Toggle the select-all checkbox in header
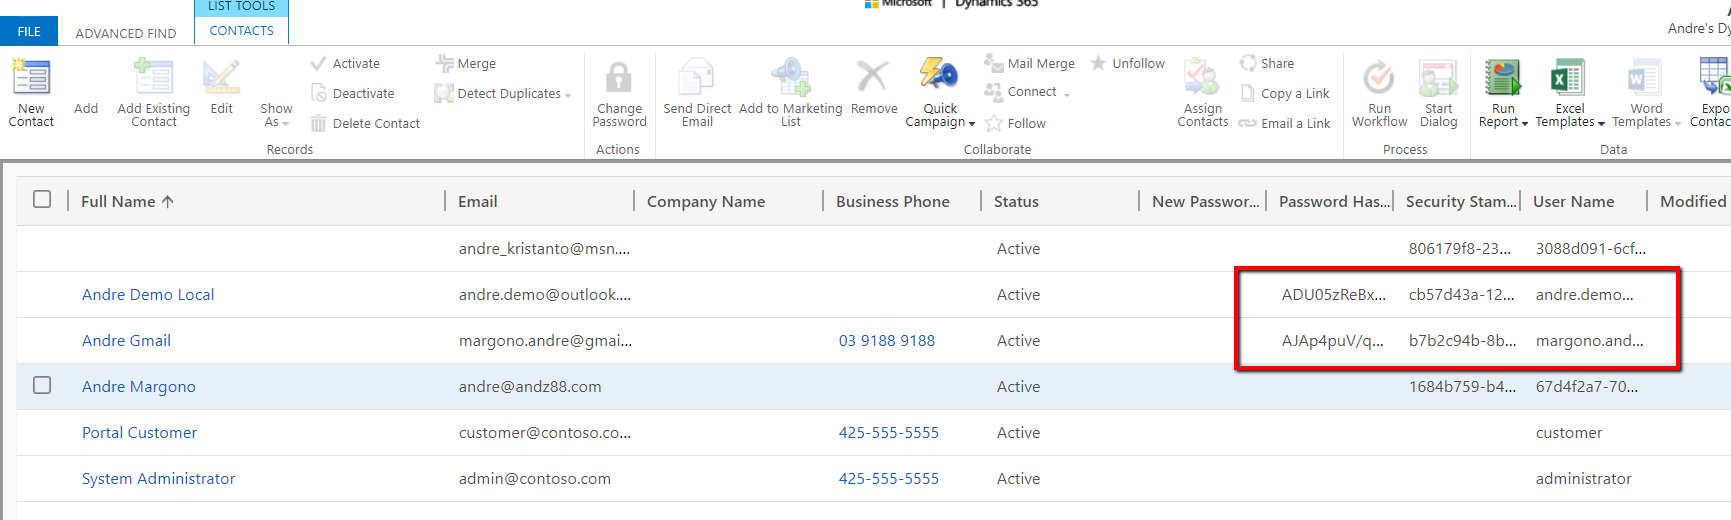 [x=42, y=200]
